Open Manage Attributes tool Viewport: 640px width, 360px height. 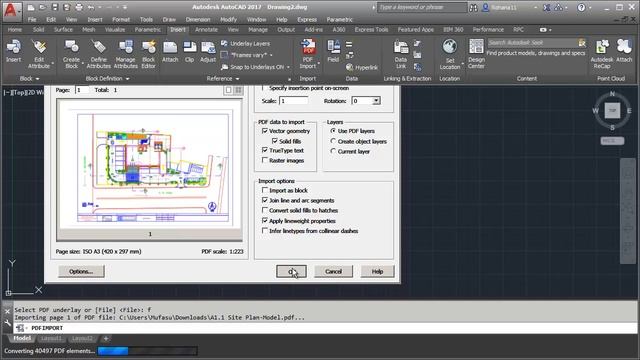tap(125, 53)
